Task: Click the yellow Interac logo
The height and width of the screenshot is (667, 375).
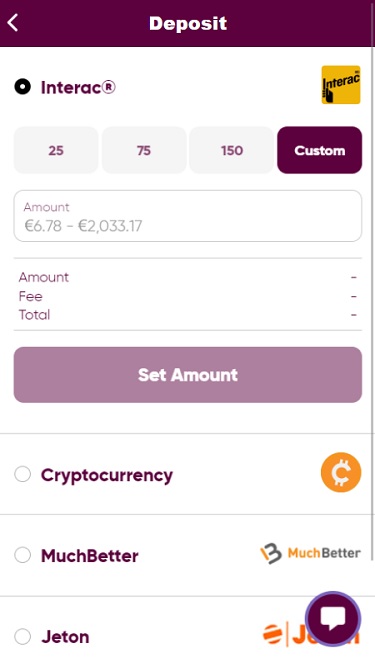Action: coord(341,85)
